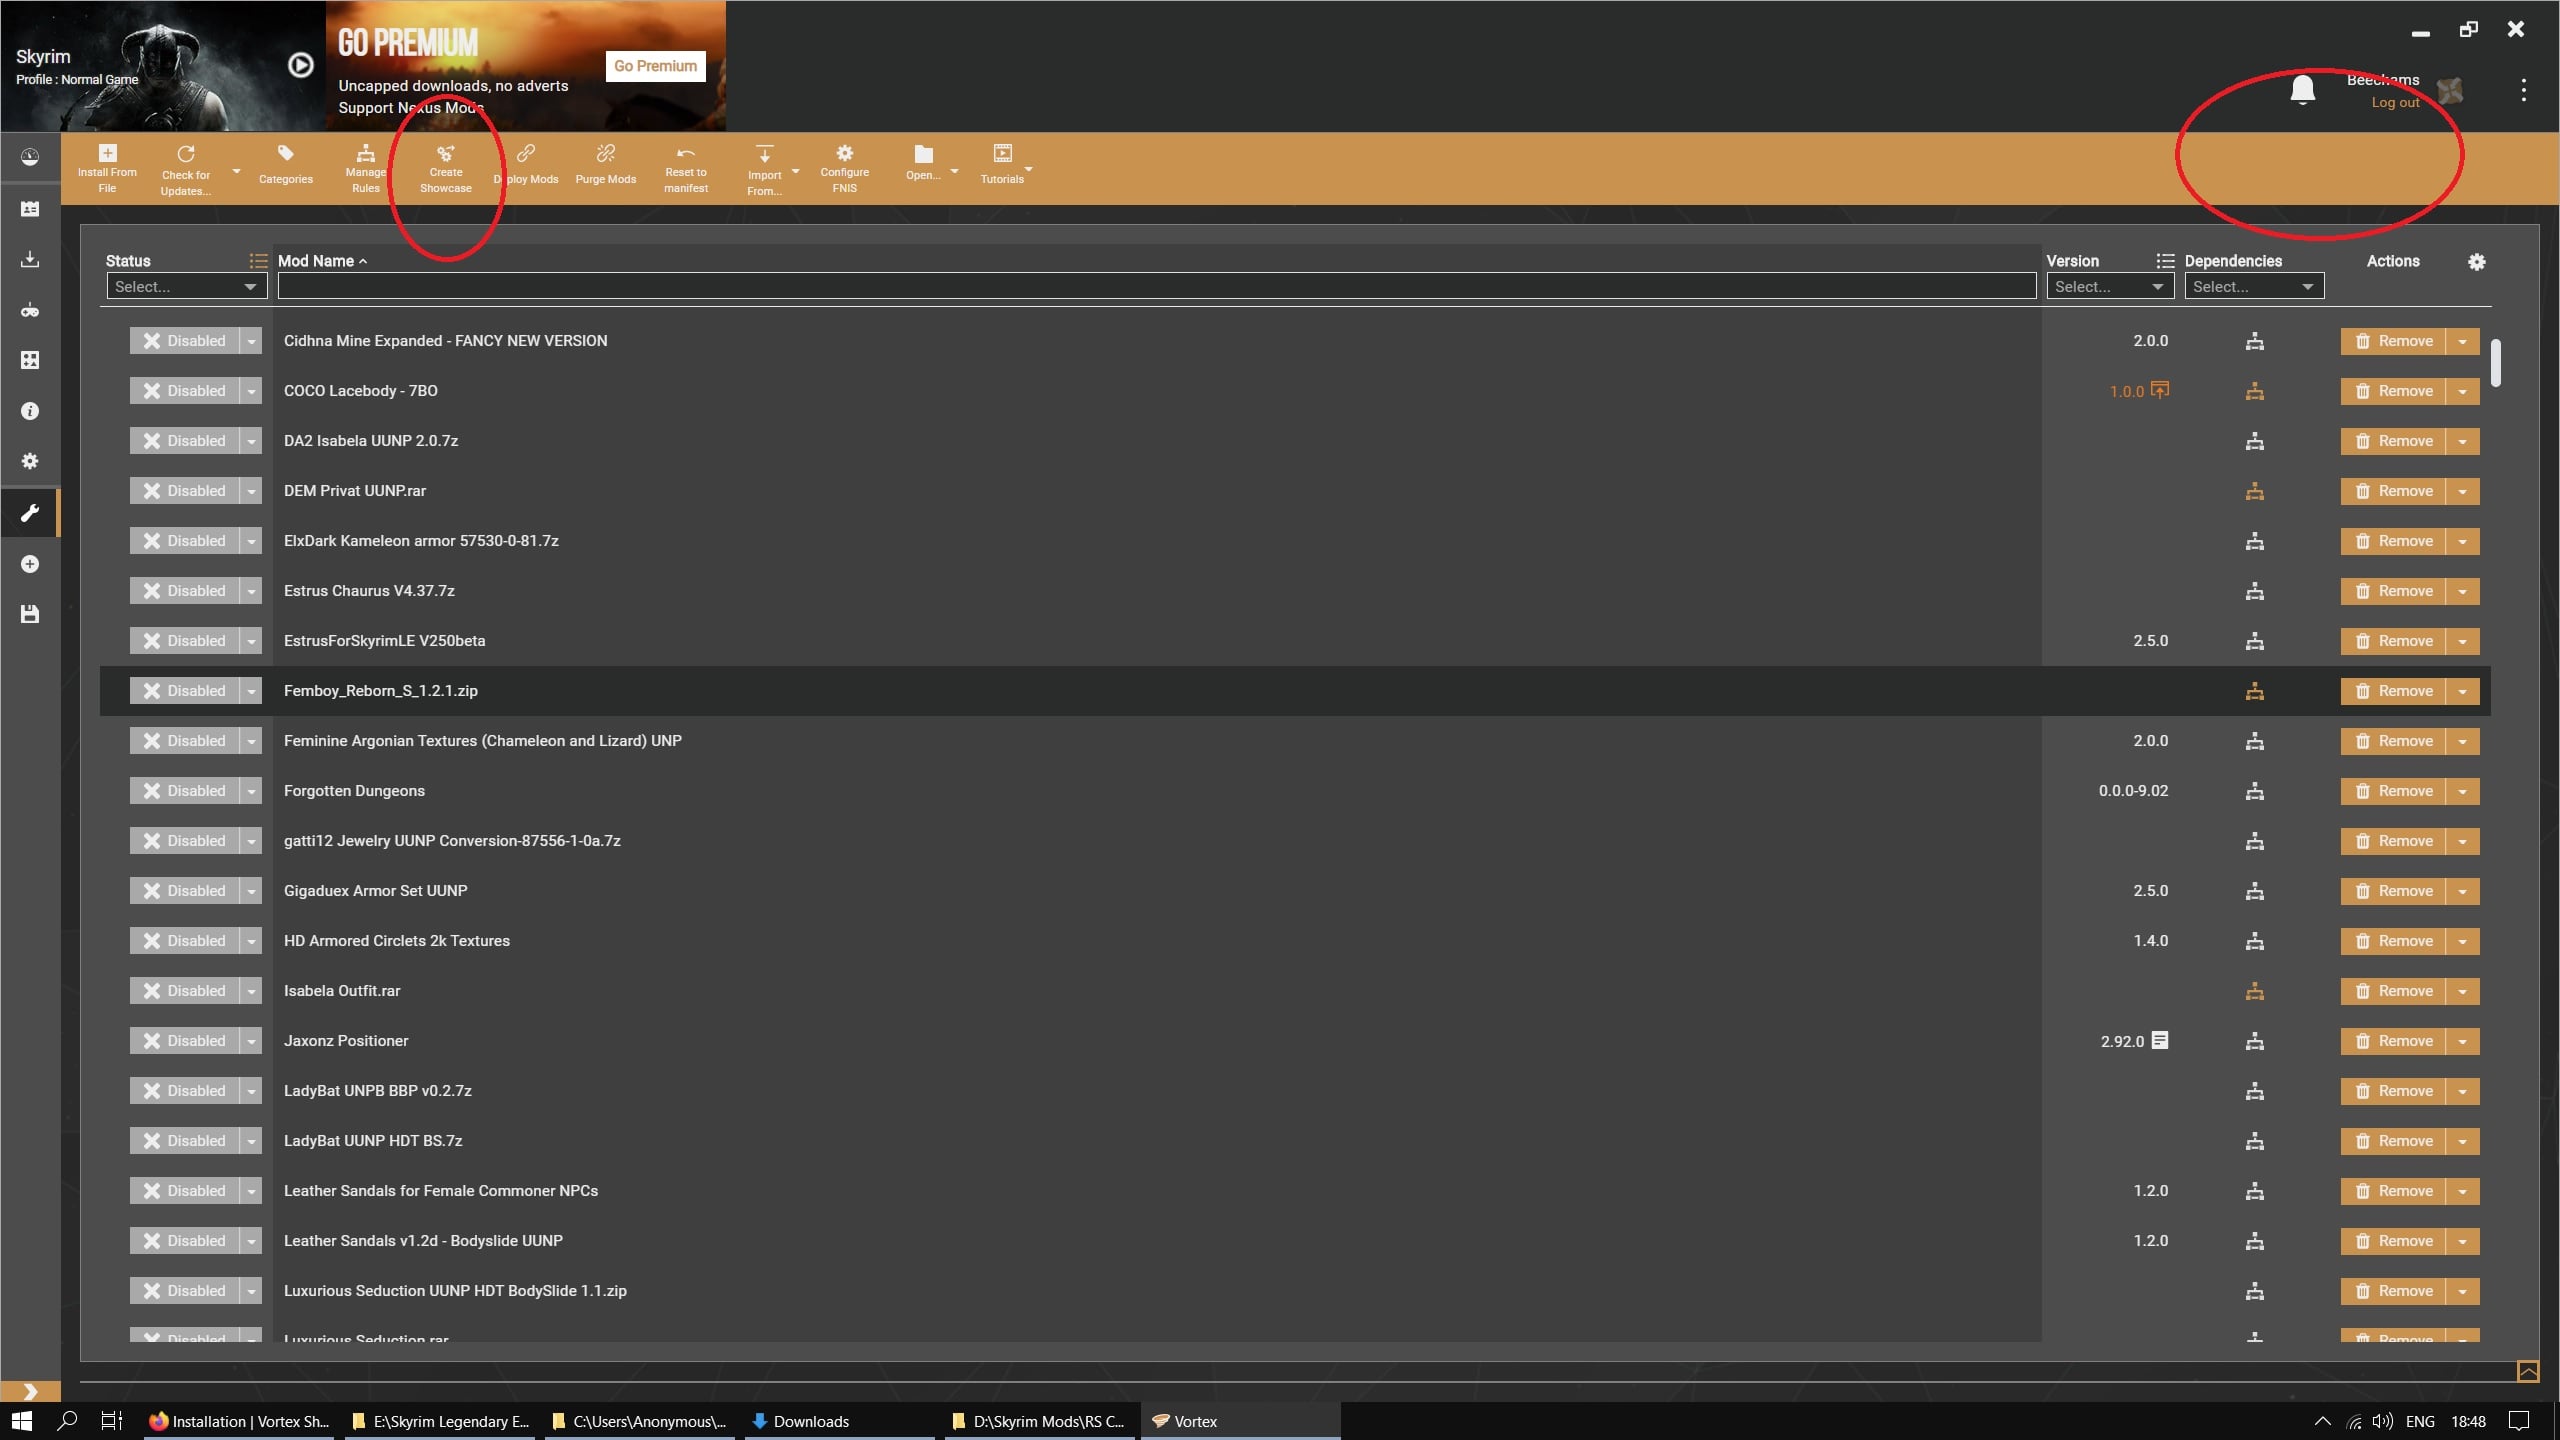Viewport: 2560px width, 1440px height.
Task: Open Remove dropdown arrow for LadyBat UNPB BBP
Action: tap(2462, 1091)
